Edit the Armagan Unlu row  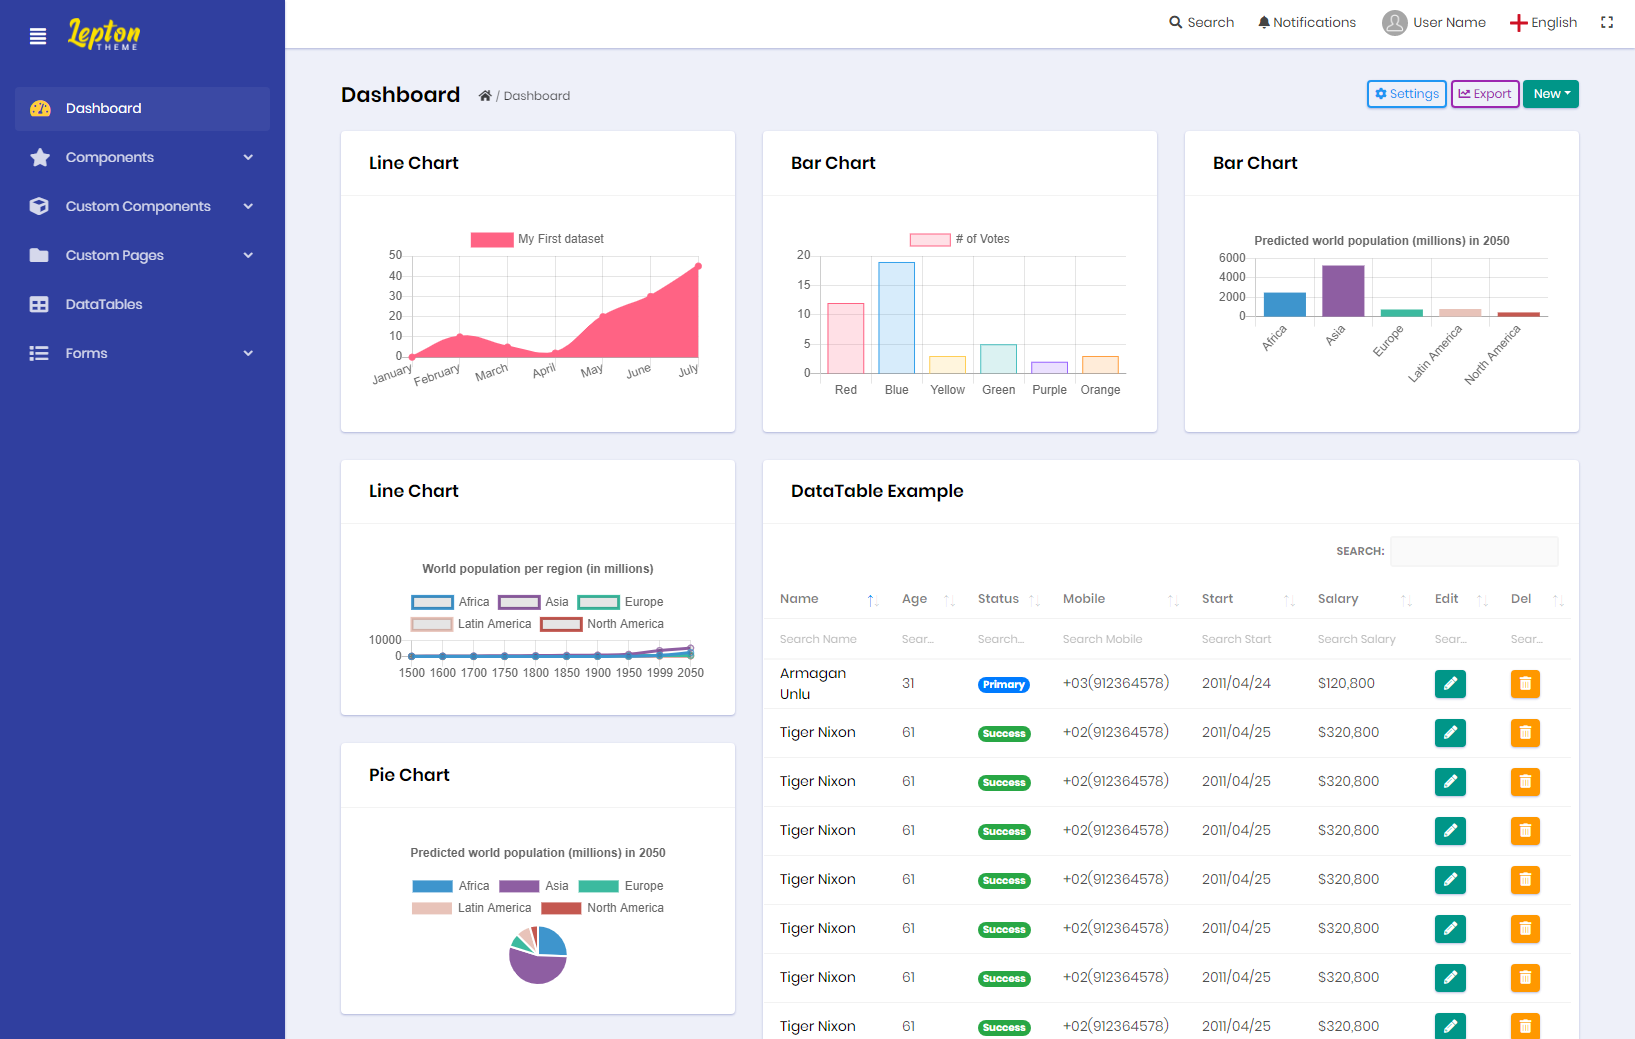[x=1450, y=684]
